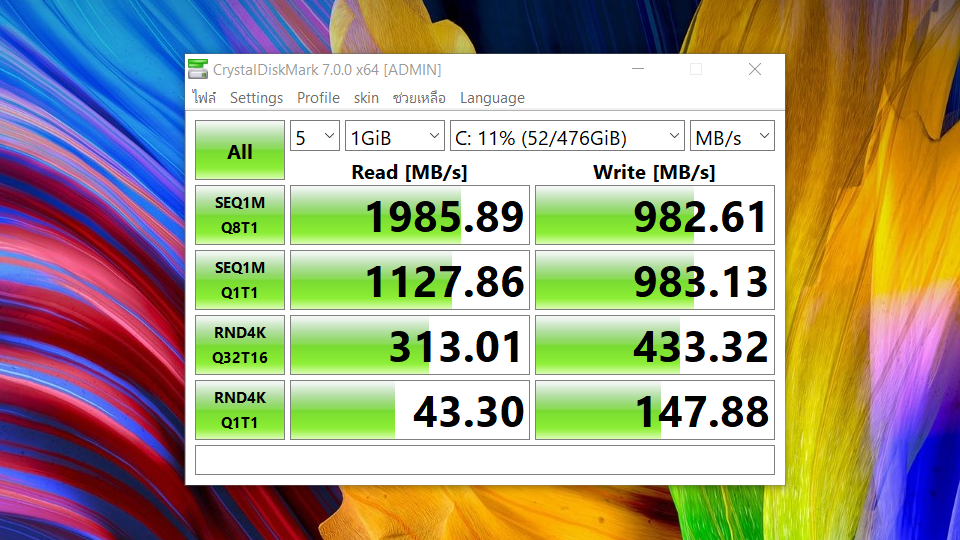This screenshot has width=960, height=540.
Task: Open the ไฟล์ menu
Action: point(204,98)
